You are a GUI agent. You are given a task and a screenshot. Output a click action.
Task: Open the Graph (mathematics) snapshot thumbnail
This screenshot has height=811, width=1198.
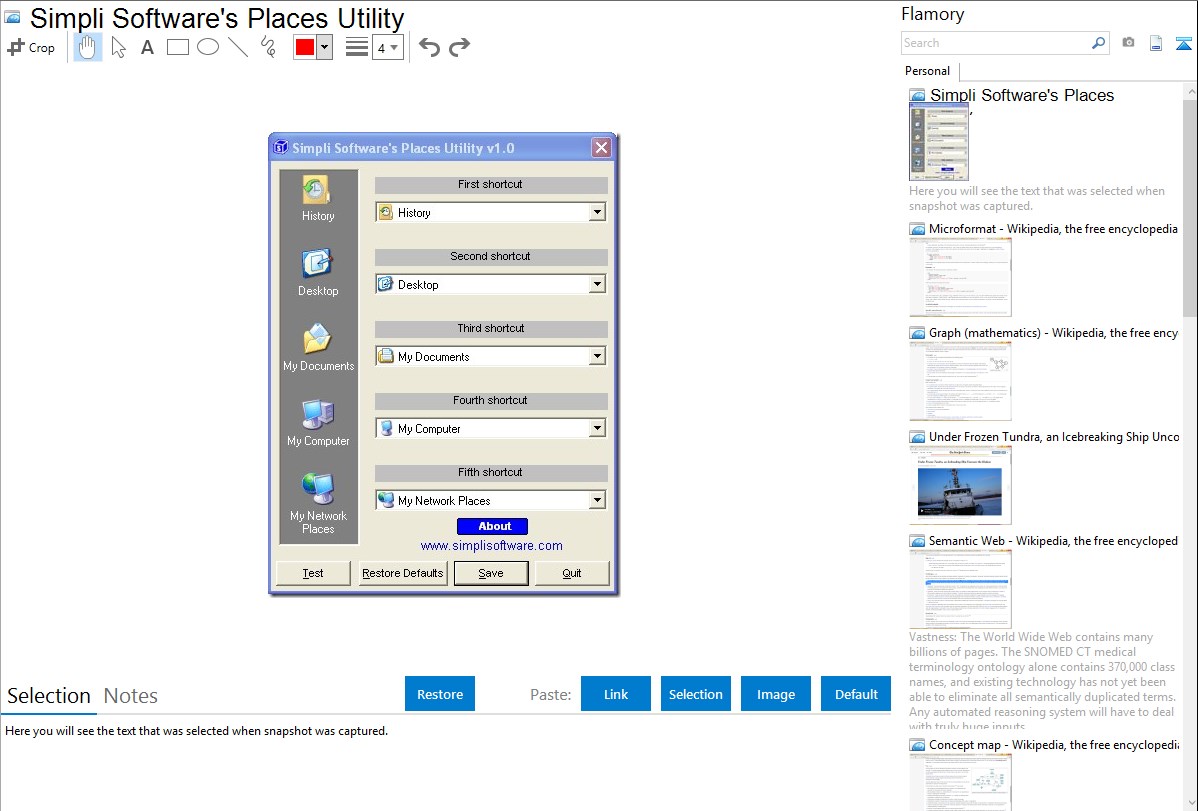click(x=960, y=381)
